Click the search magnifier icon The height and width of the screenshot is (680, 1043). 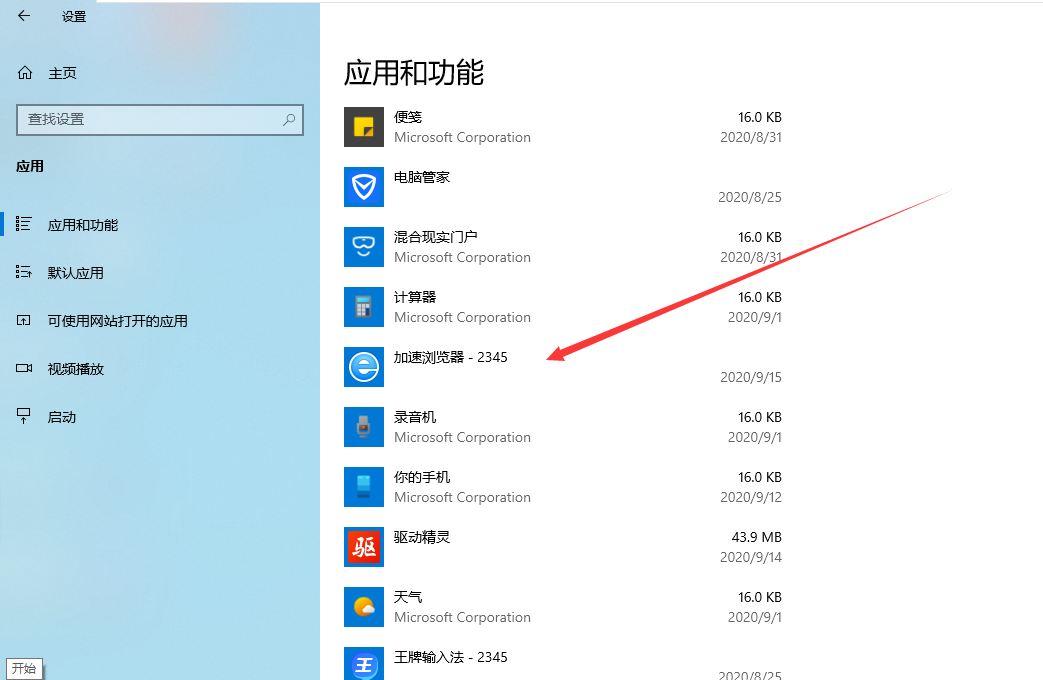click(x=289, y=119)
